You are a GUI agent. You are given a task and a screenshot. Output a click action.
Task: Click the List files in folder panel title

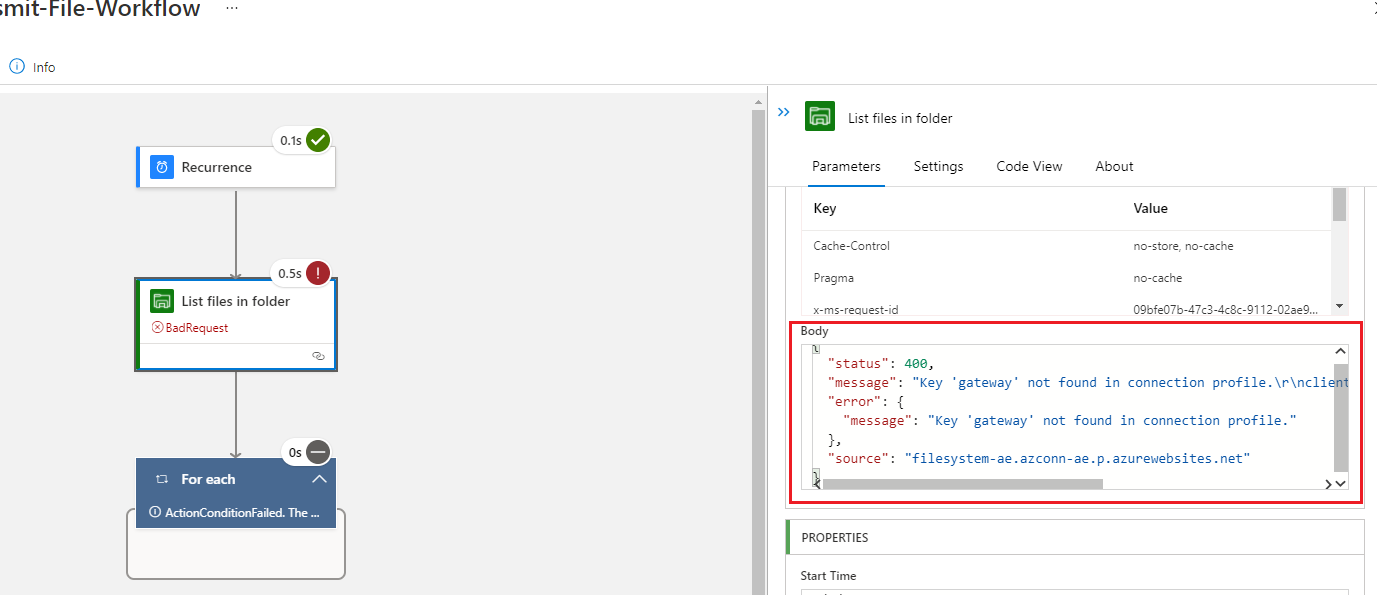pyautogui.click(x=900, y=118)
